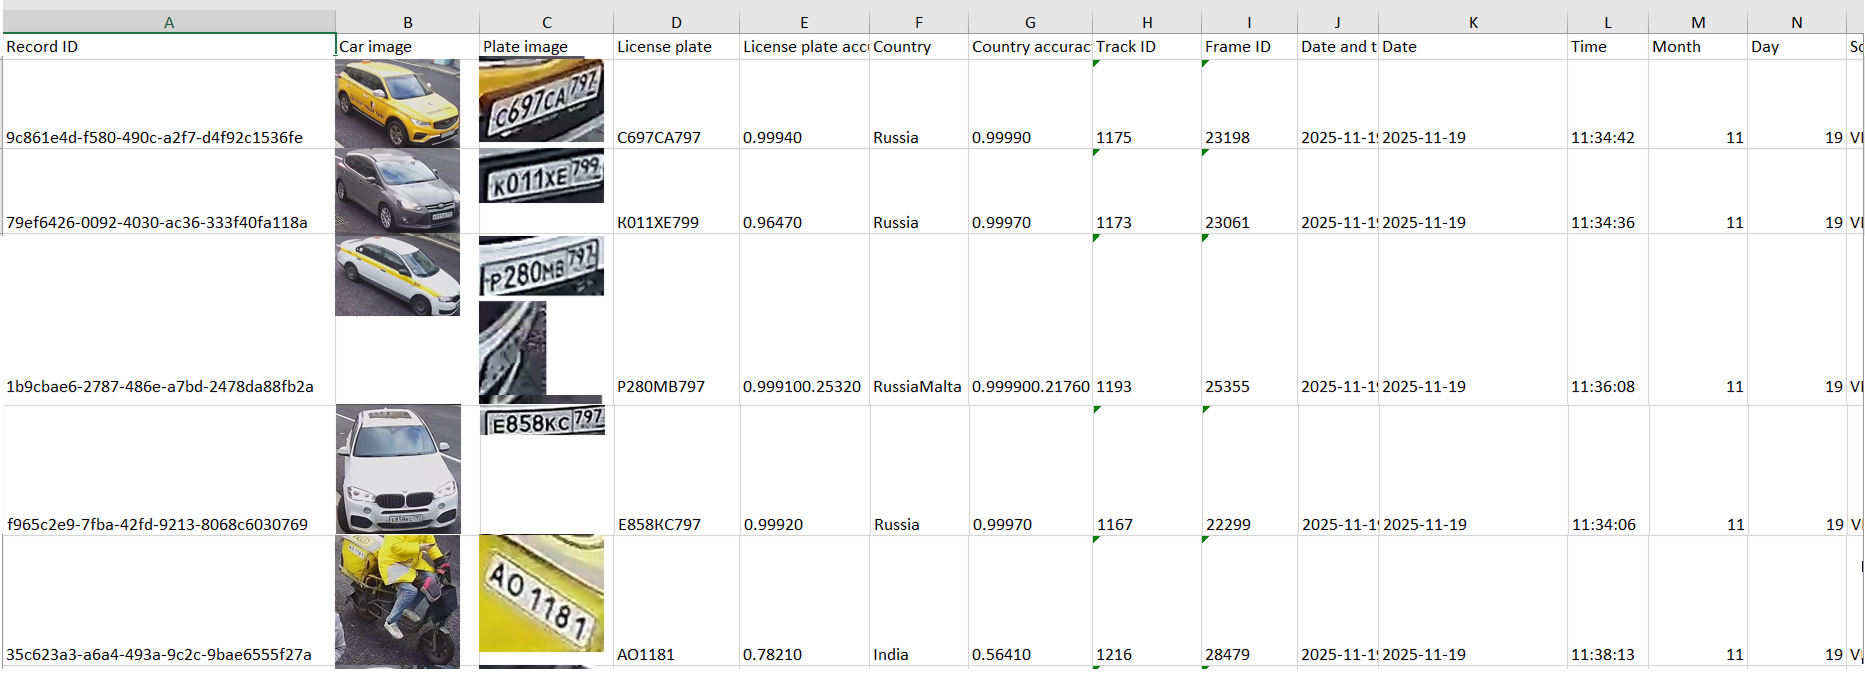Select column K header
This screenshot has width=1865, height=677.
tap(1473, 22)
